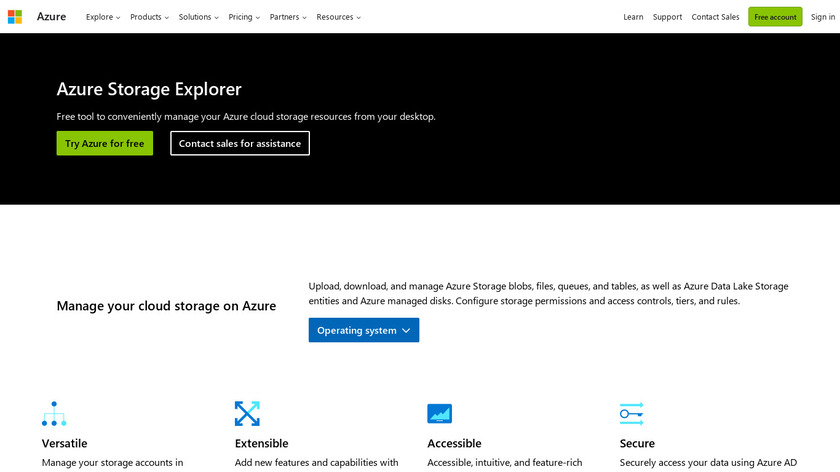Click the Microsoft logo icon
This screenshot has width=840, height=472.
(x=15, y=17)
